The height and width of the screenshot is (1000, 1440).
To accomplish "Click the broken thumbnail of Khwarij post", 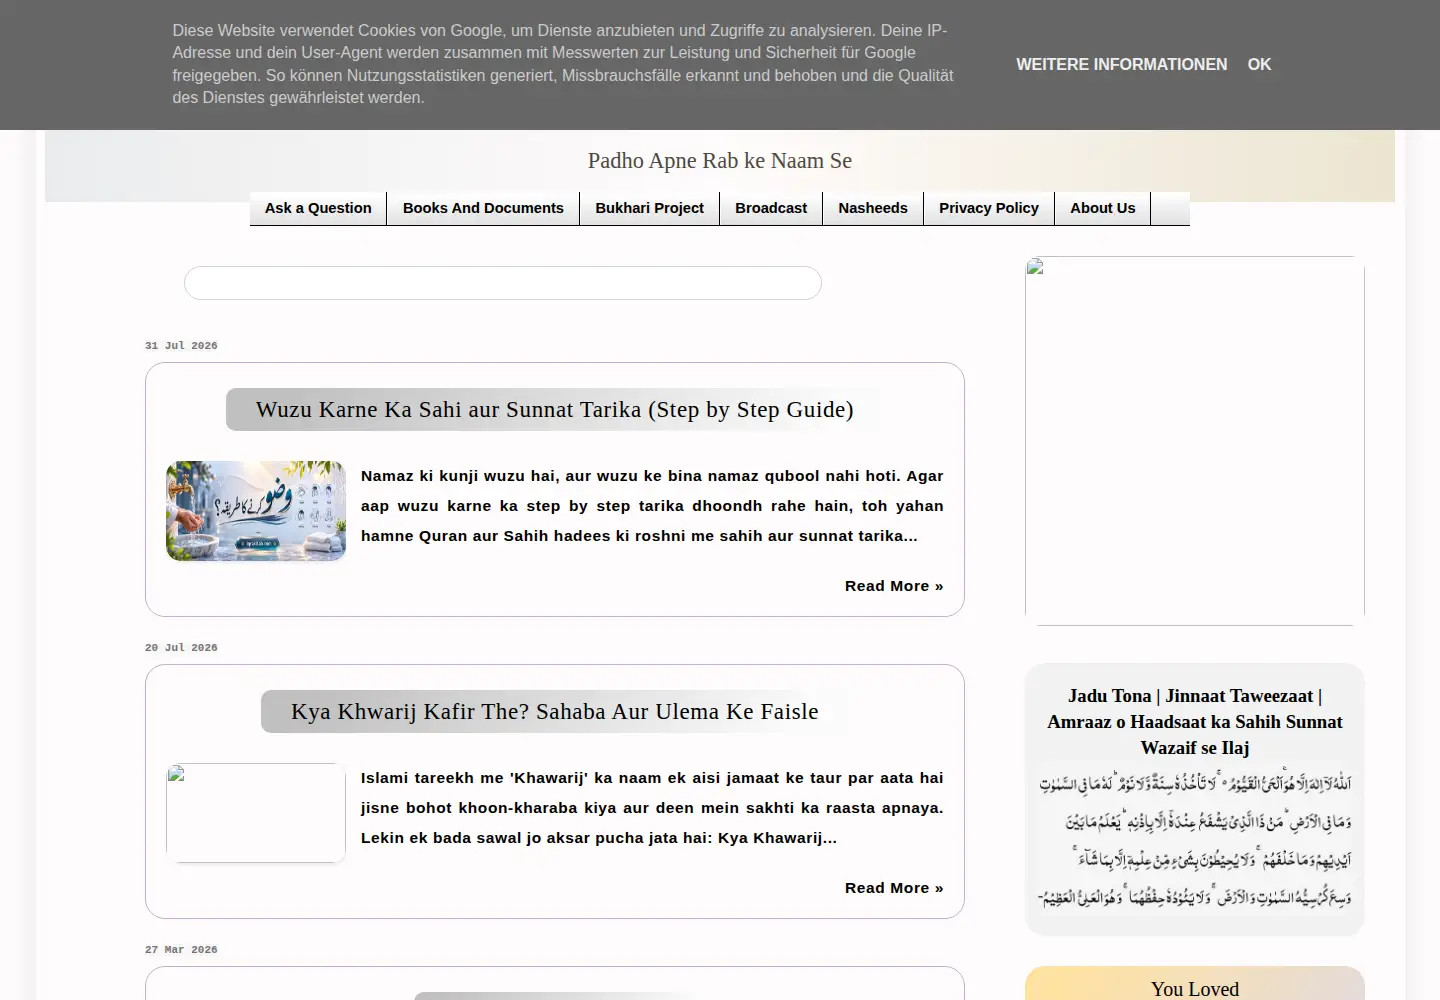I will pos(256,813).
